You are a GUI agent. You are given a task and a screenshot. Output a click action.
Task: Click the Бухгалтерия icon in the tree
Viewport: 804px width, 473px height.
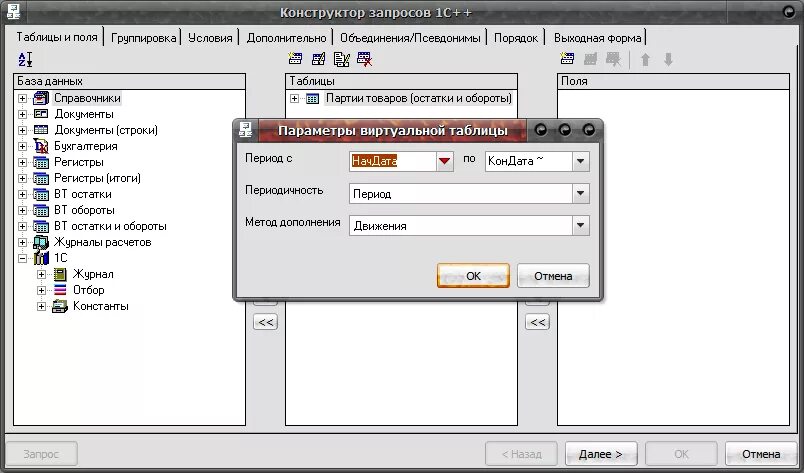pos(41,146)
